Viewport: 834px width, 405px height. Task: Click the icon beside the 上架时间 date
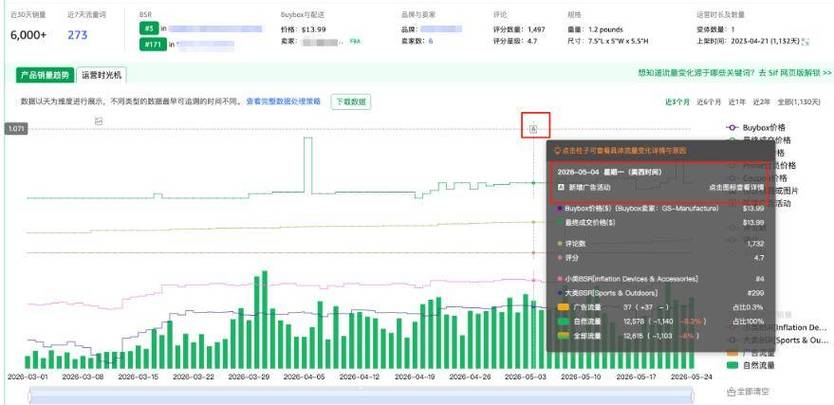805,41
